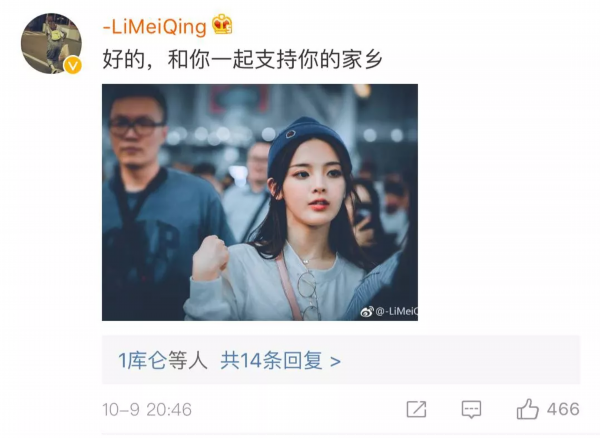Like the comment with thumbs-up icon

(x=528, y=409)
